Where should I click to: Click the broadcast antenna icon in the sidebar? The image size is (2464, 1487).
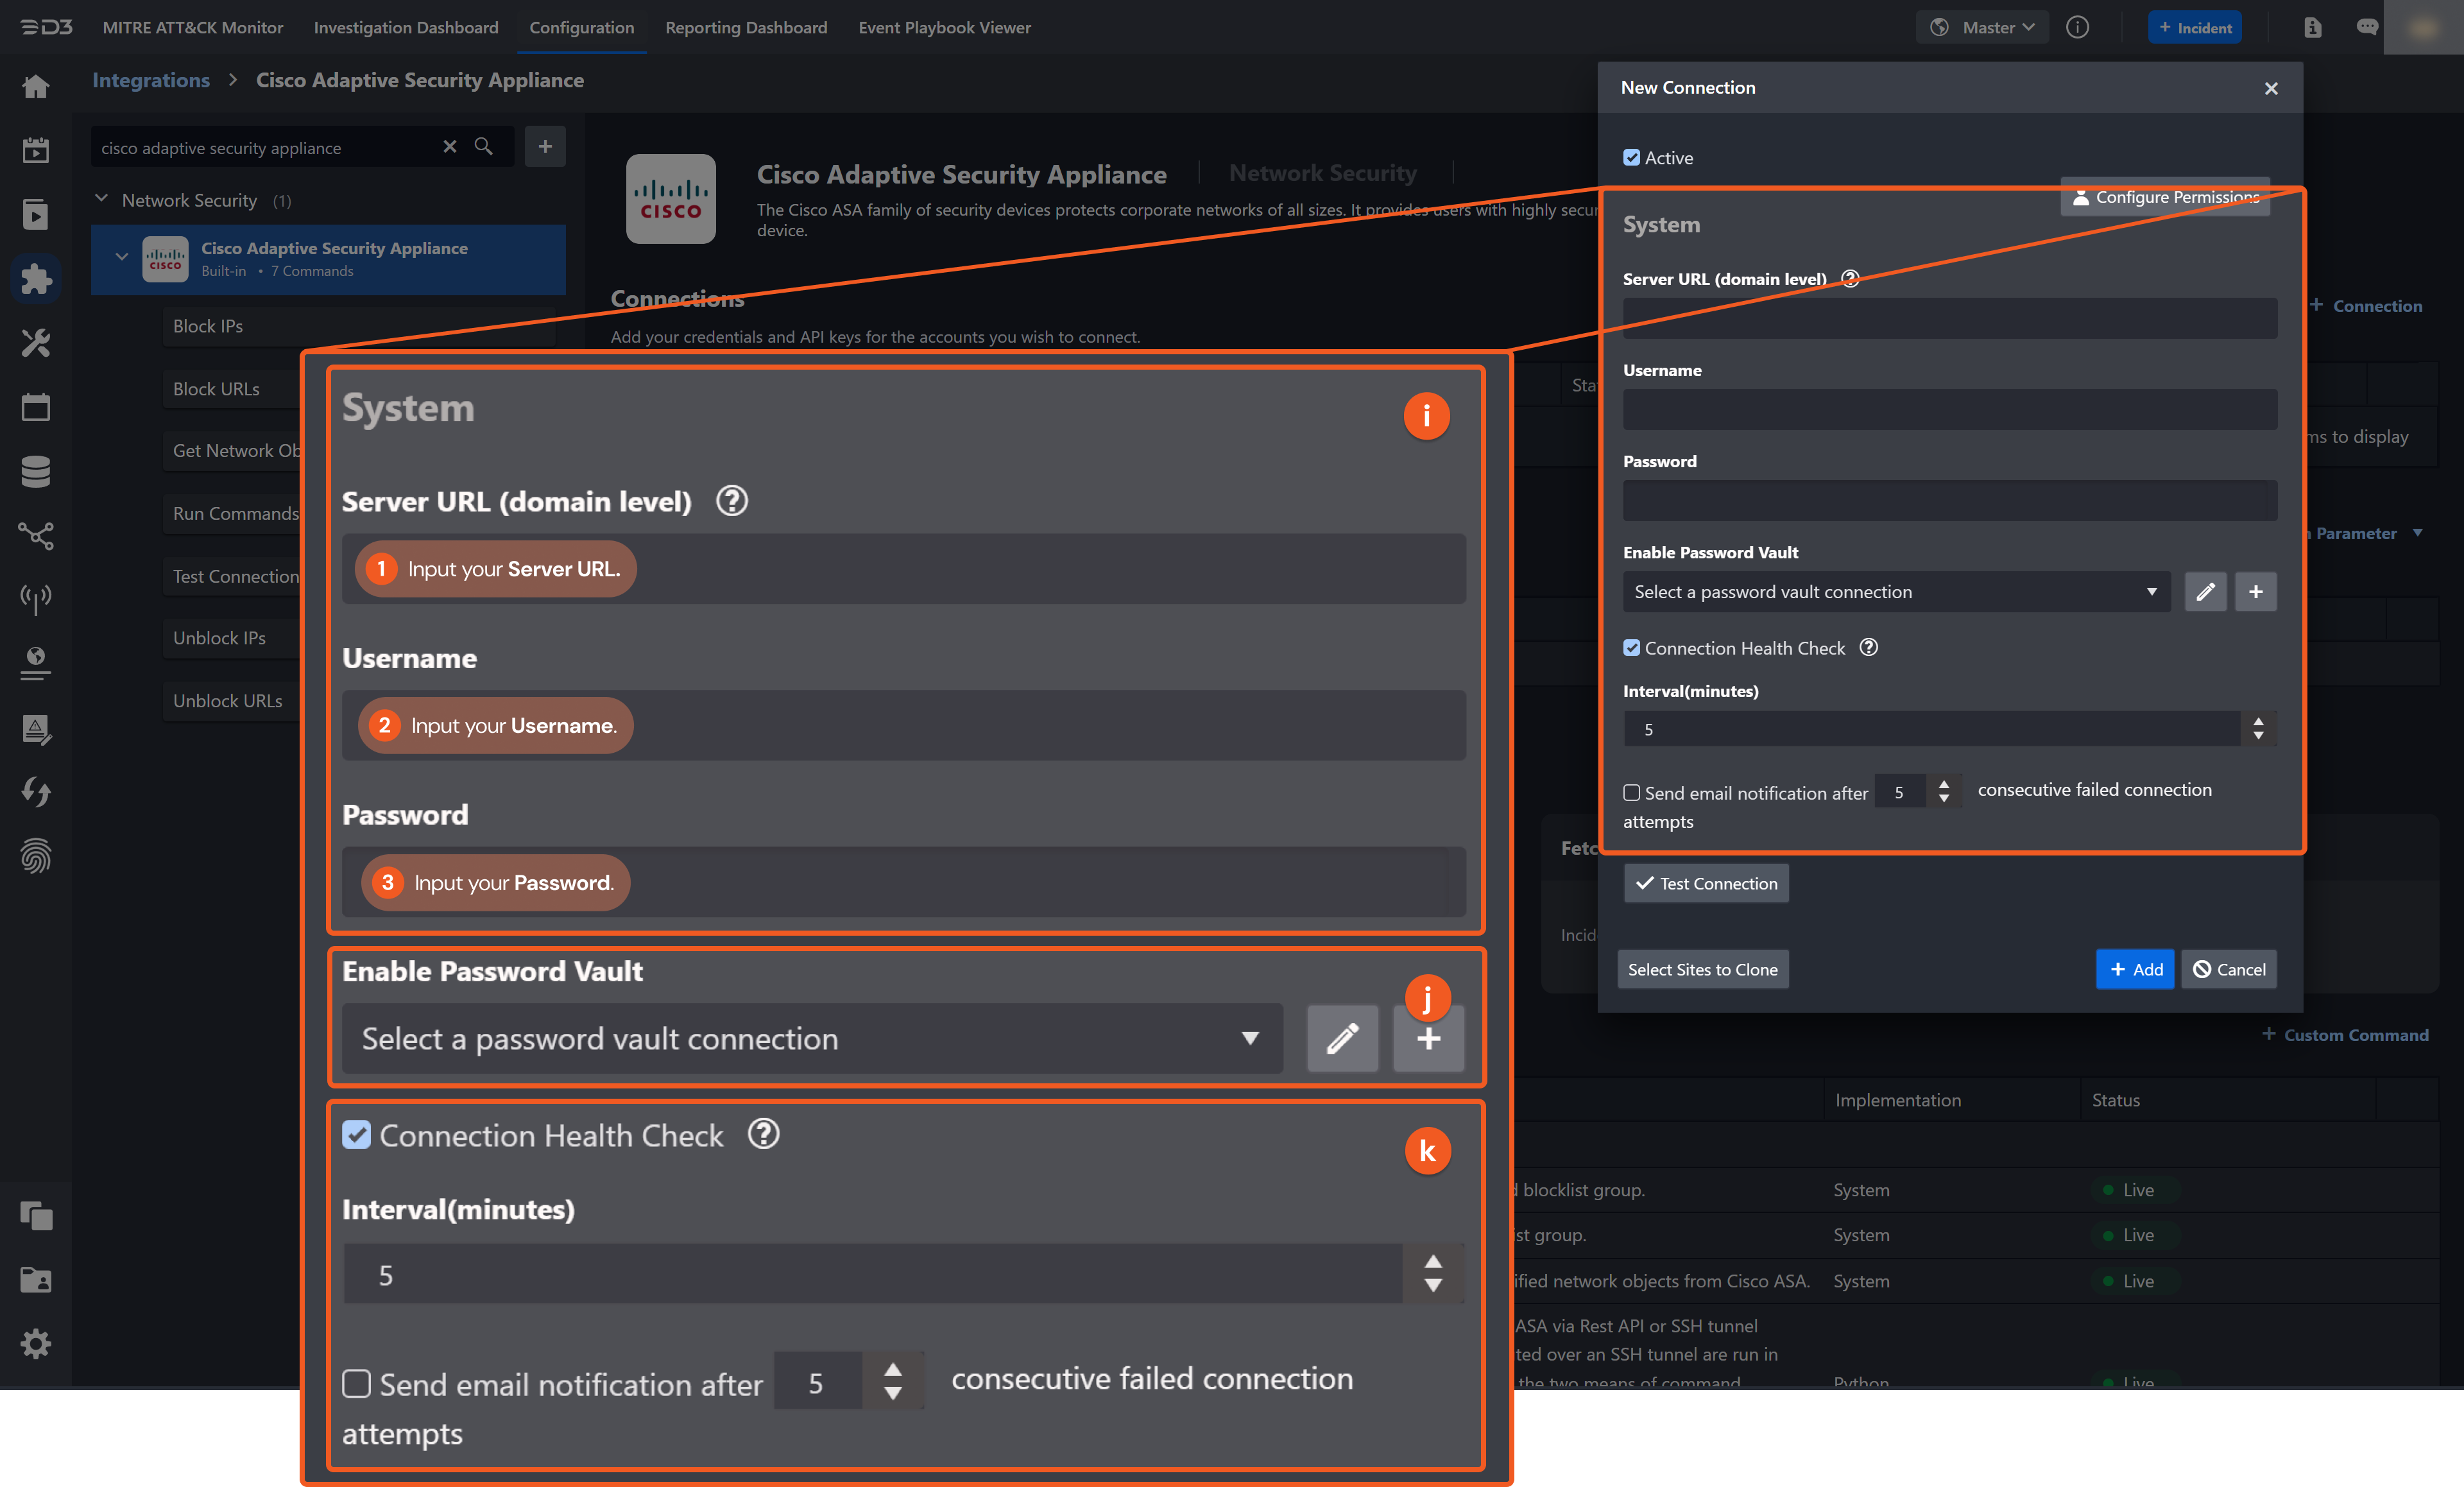point(36,599)
